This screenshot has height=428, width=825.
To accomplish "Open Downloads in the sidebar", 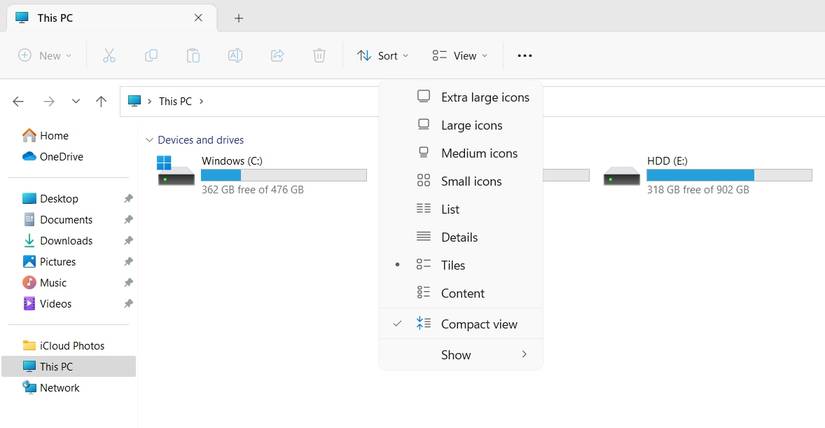I will point(66,241).
